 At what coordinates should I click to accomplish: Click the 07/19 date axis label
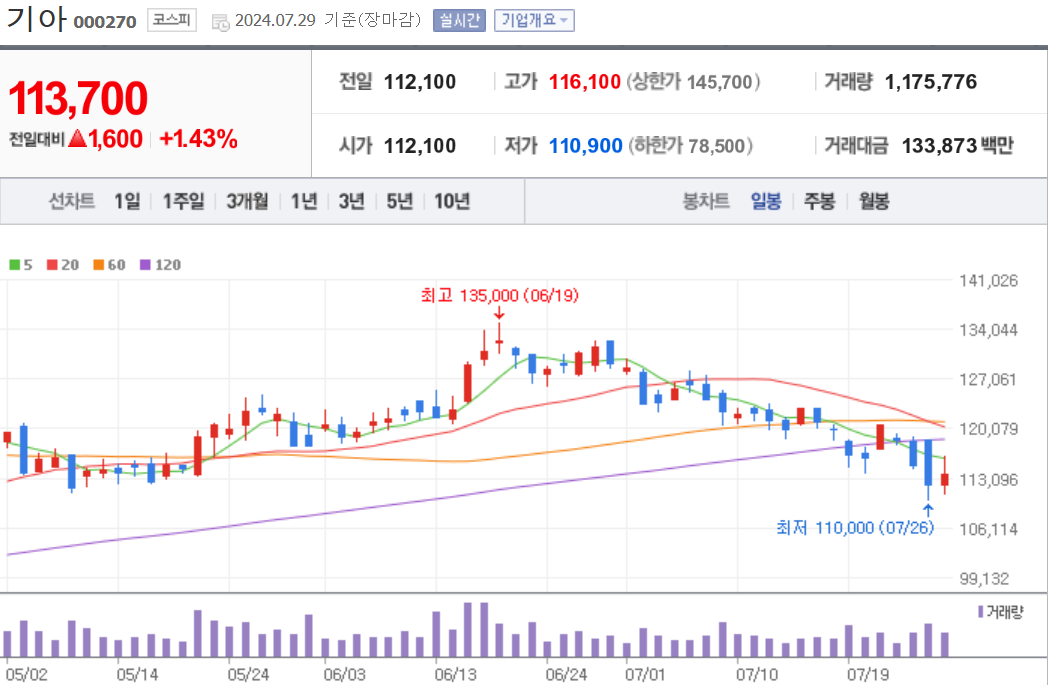click(x=868, y=674)
